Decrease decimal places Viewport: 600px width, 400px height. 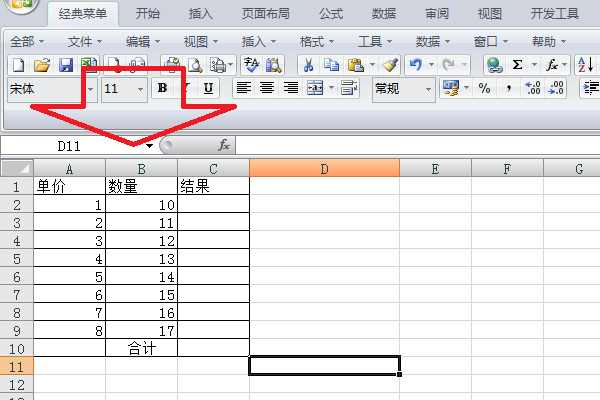coord(556,88)
